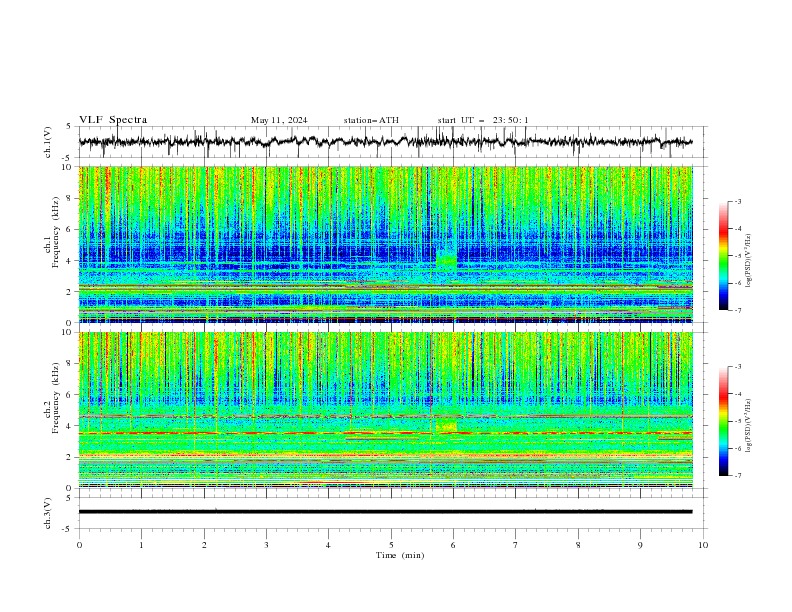This screenshot has height=612, width=792.
Task: Click the "VLF Spectra" plot title
Action: pos(113,120)
